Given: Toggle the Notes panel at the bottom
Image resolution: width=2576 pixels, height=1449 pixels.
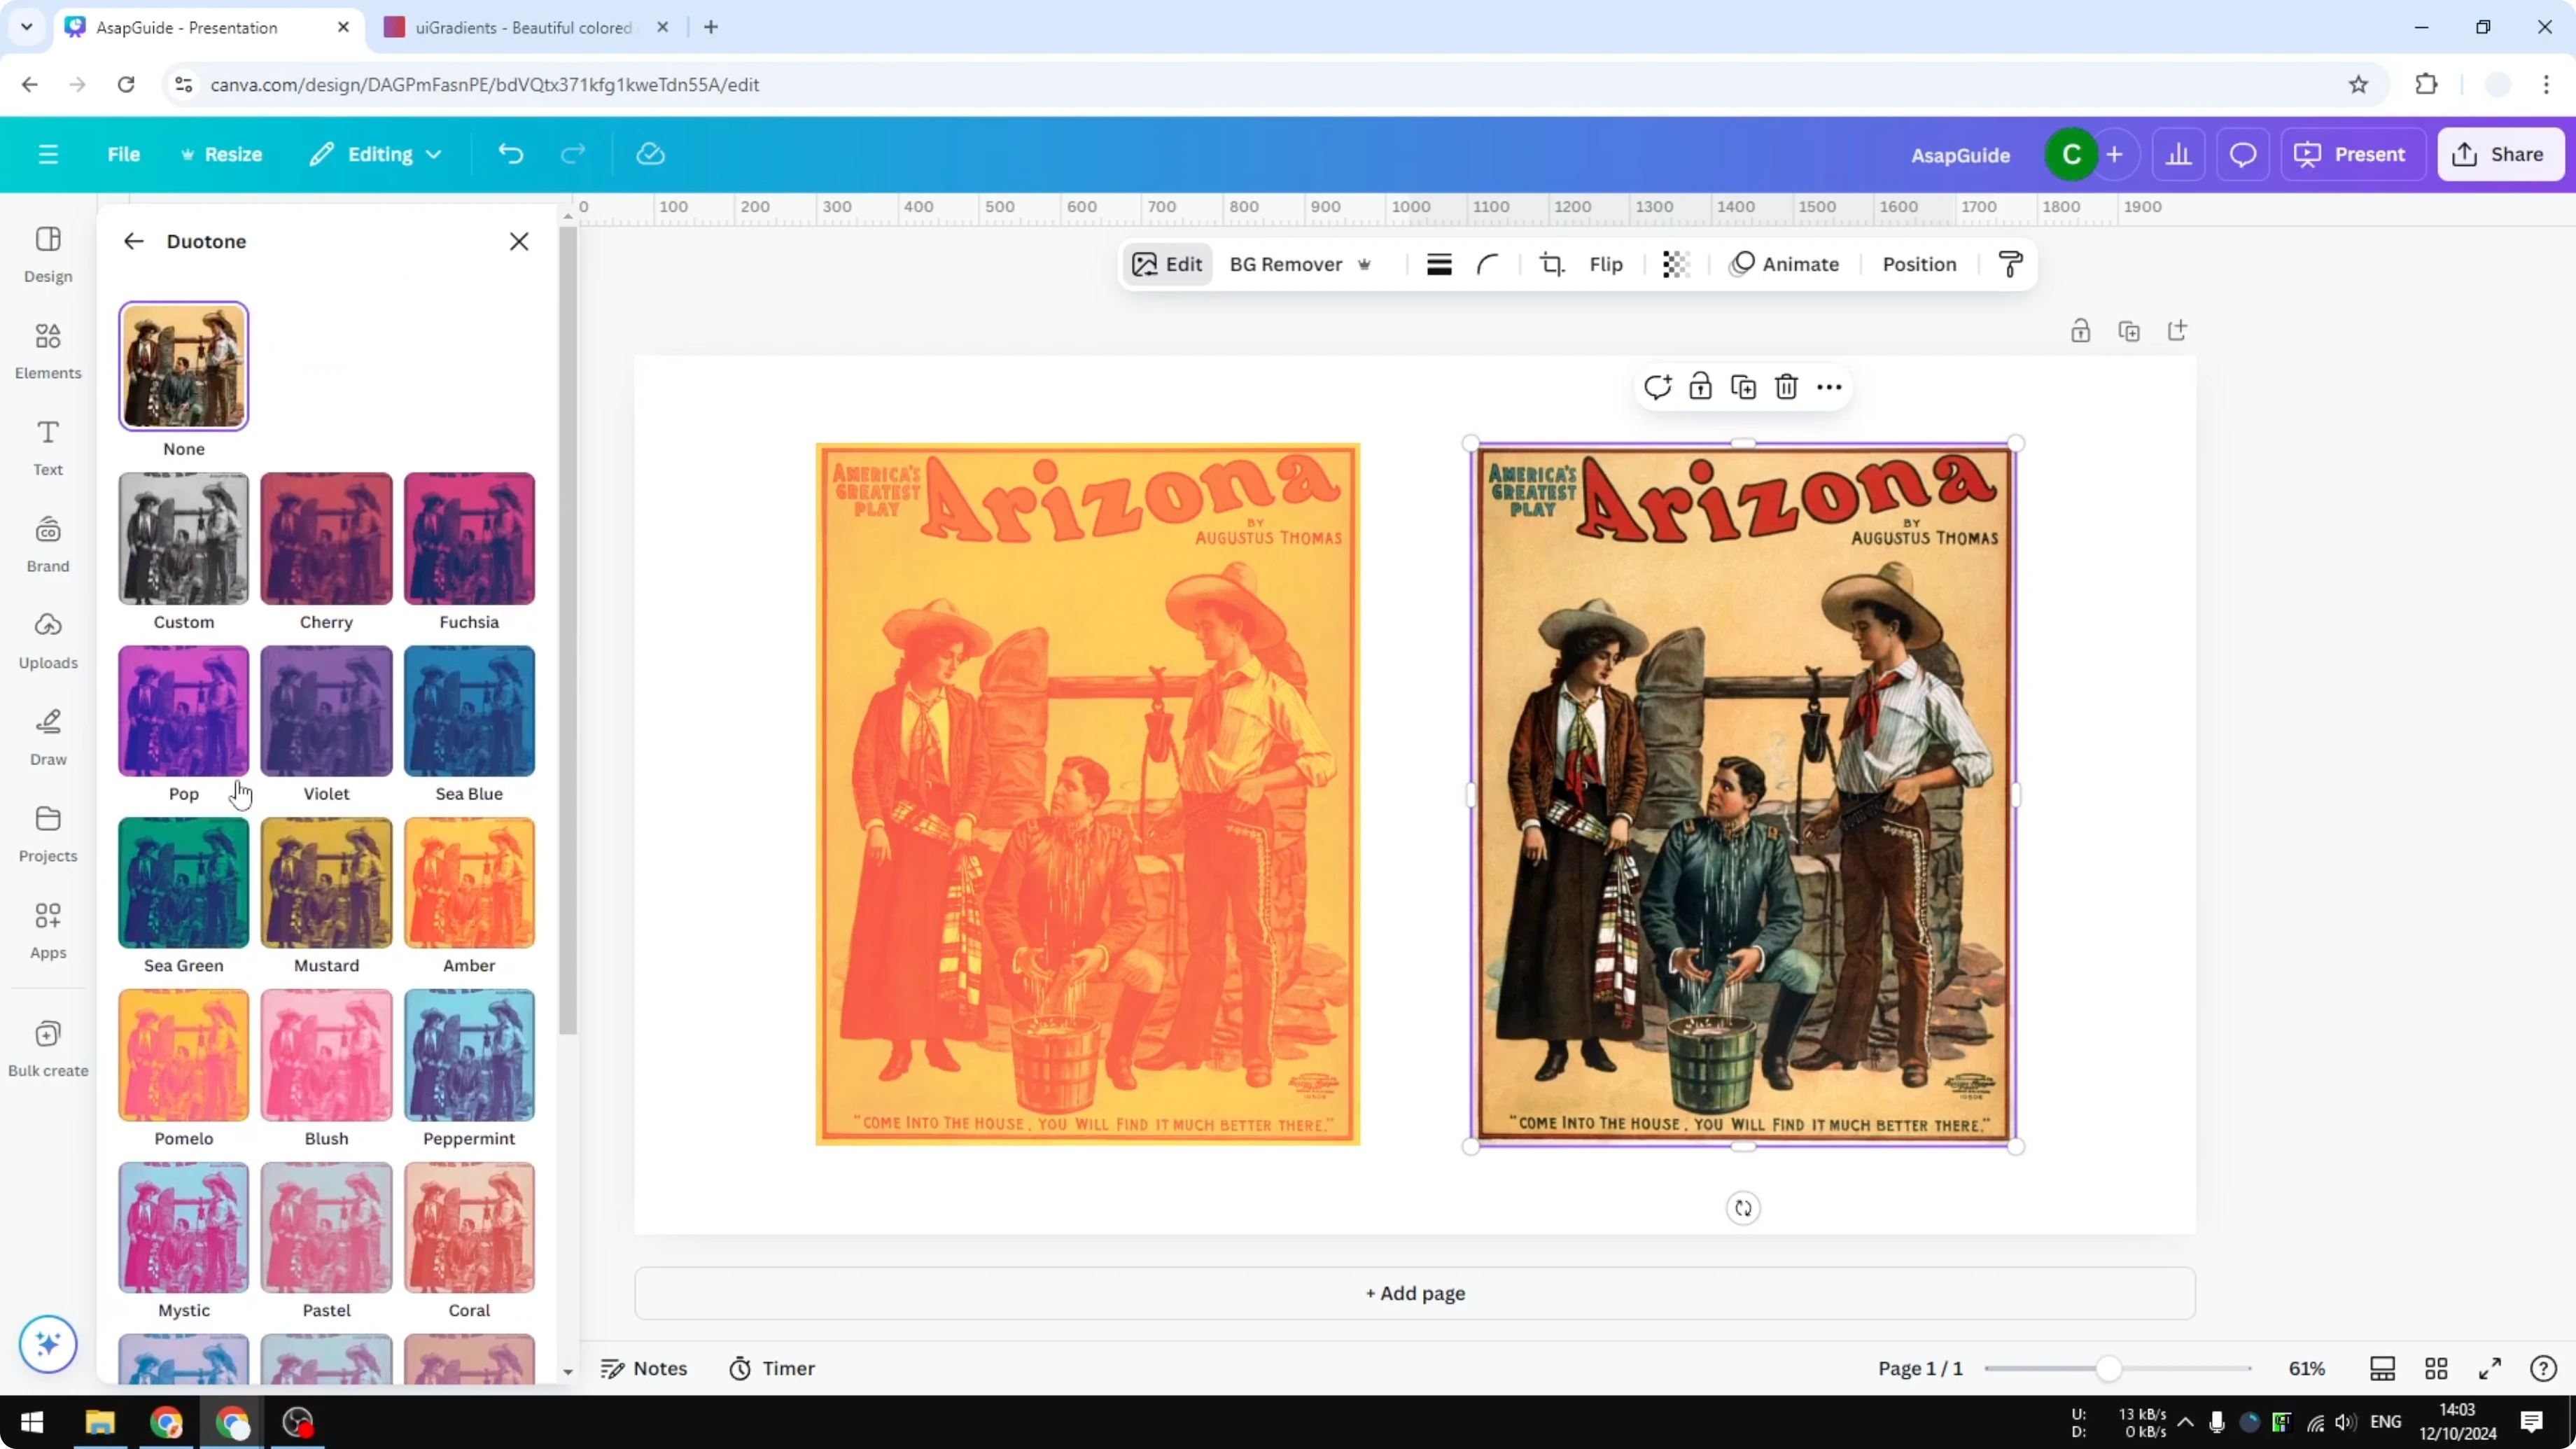Looking at the screenshot, I should [644, 1368].
